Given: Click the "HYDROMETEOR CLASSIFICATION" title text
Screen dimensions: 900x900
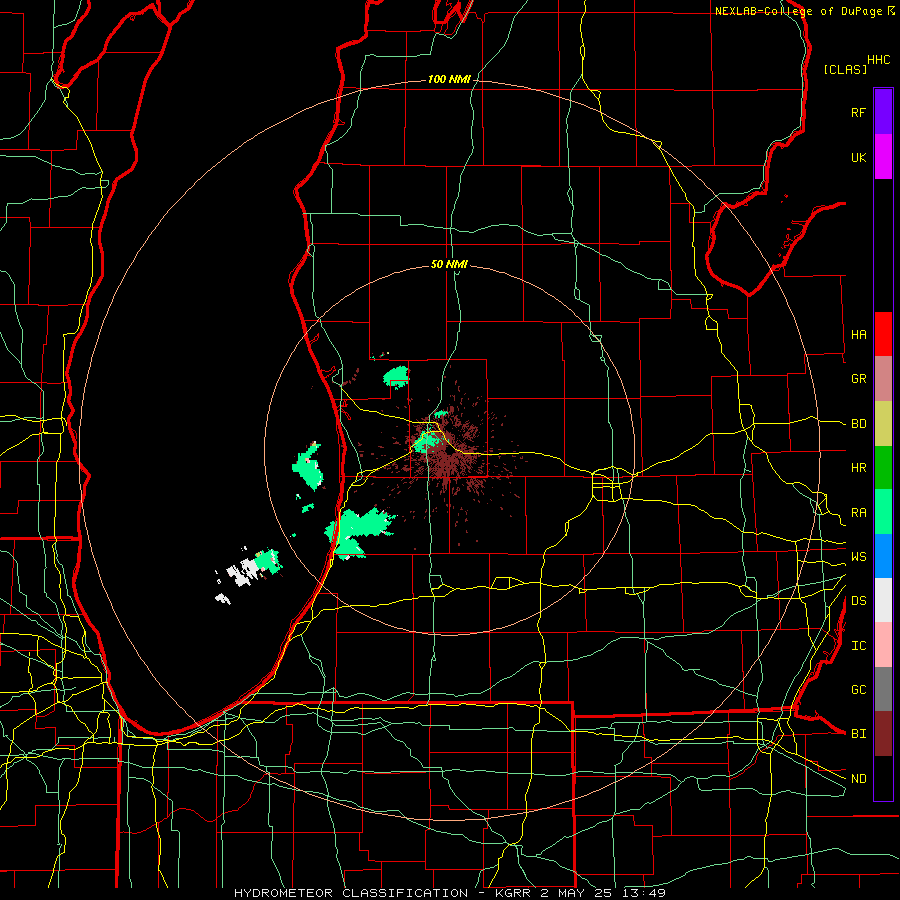Looking at the screenshot, I should (351, 893).
